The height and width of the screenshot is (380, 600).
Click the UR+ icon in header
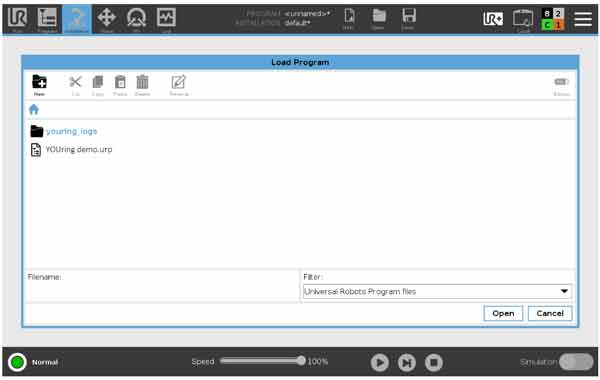(x=493, y=18)
